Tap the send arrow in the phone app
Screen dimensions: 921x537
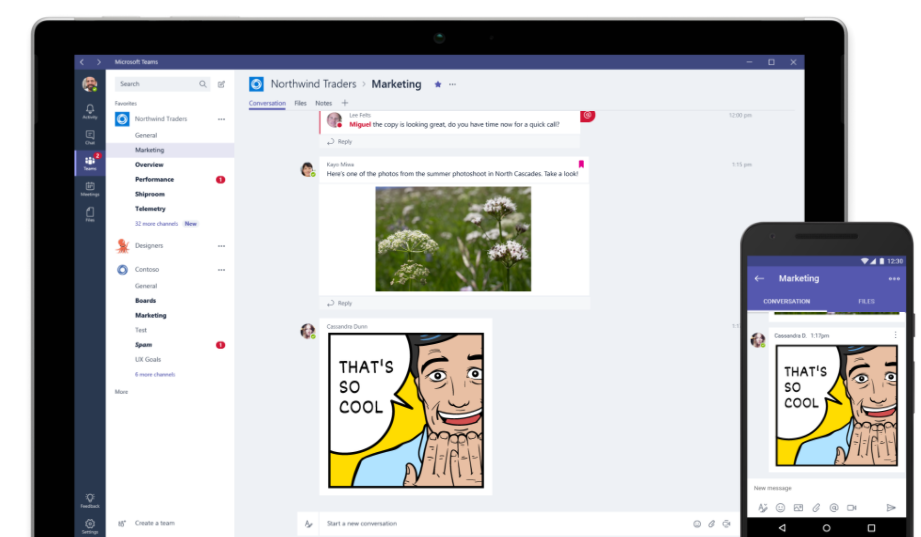(890, 508)
